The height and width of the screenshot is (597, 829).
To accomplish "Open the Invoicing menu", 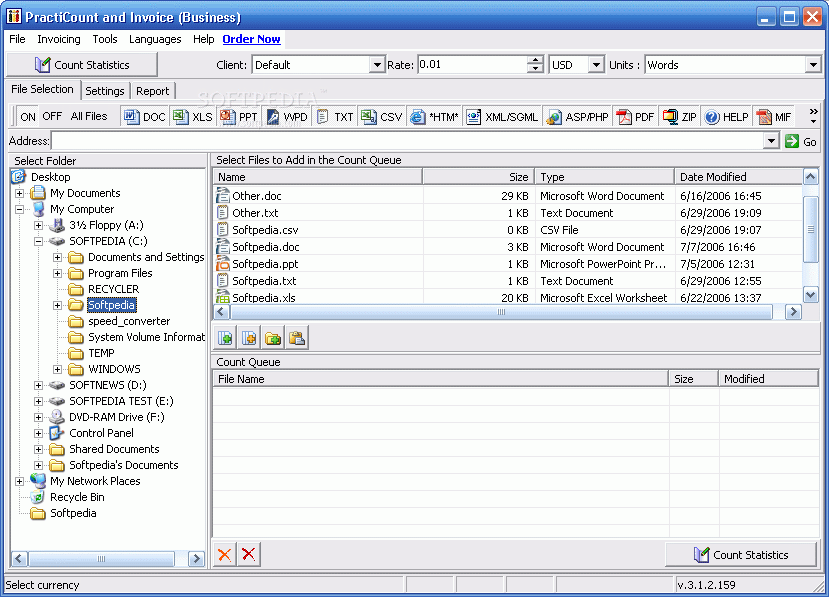I will click(59, 39).
